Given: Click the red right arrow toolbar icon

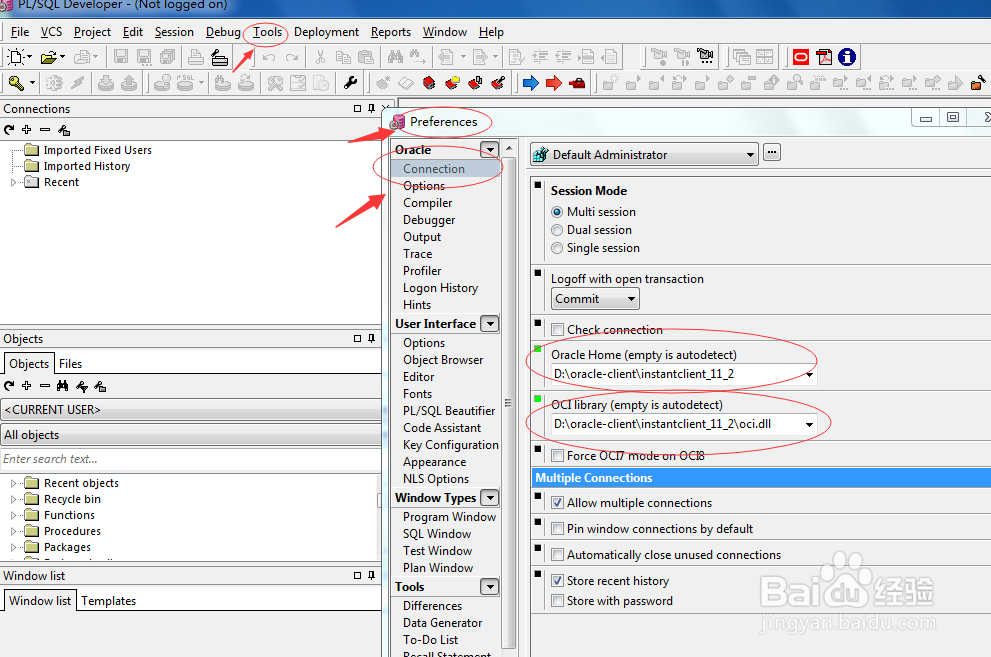Looking at the screenshot, I should 554,83.
